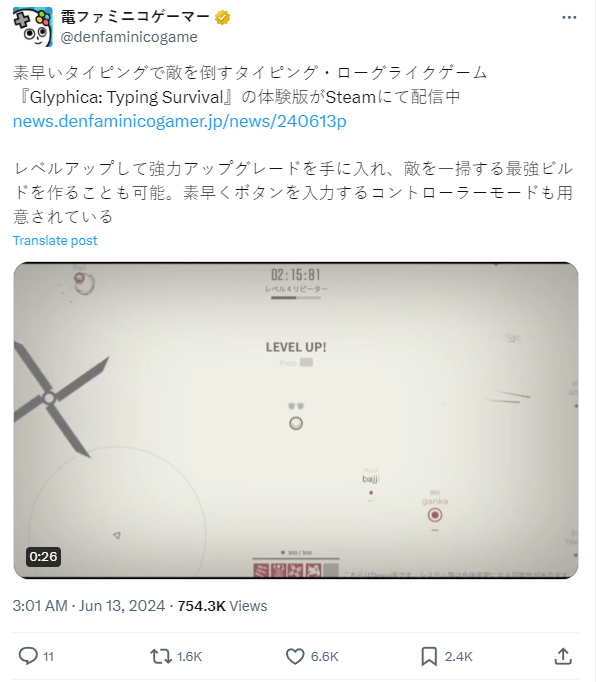Play the Glyphica gameplay video
This screenshot has height=682, width=596.
tap(296, 420)
